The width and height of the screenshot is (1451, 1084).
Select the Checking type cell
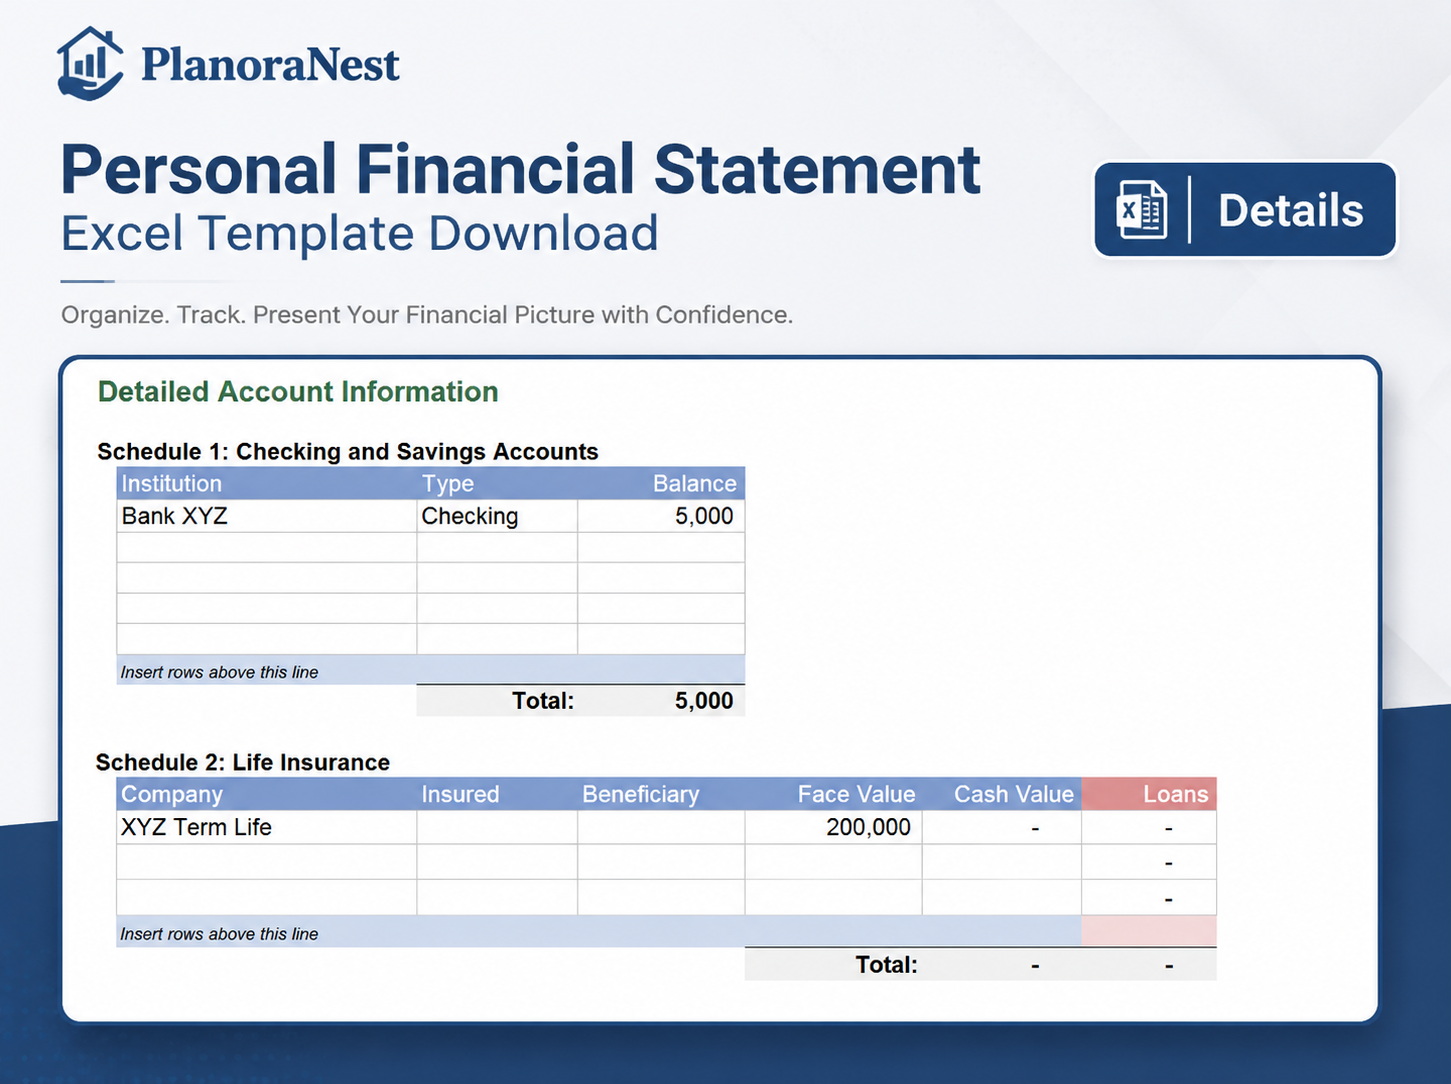[x=497, y=516]
